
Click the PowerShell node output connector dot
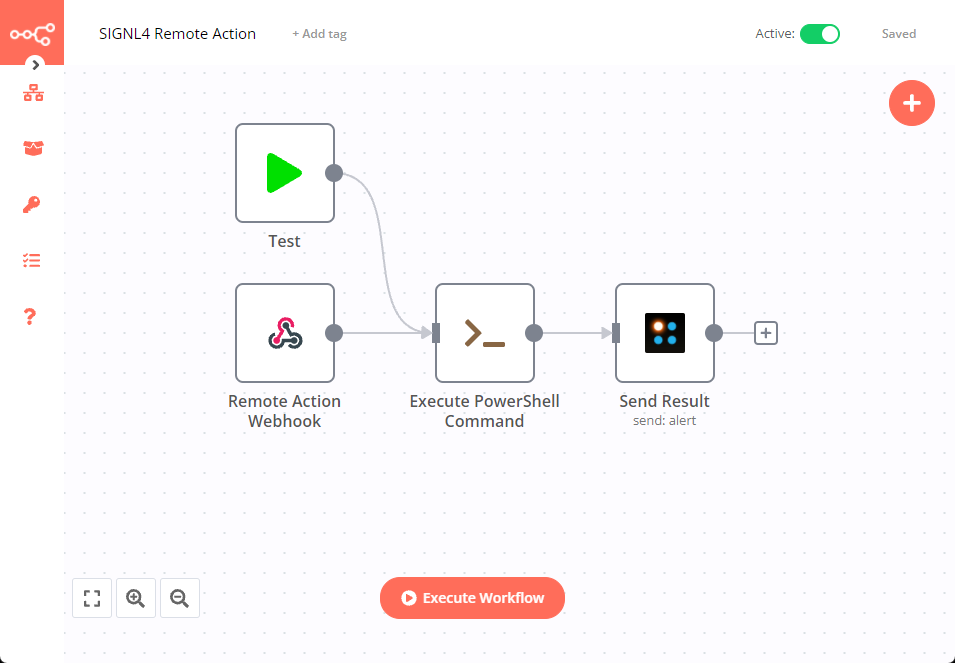click(534, 333)
